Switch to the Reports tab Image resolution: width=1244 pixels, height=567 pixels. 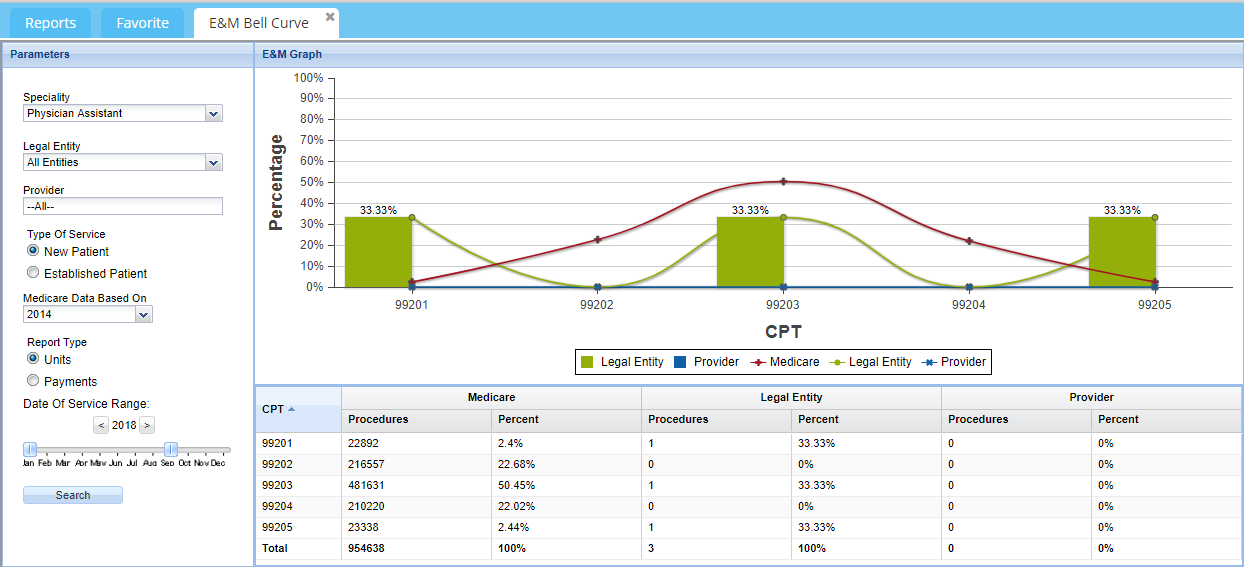[50, 23]
